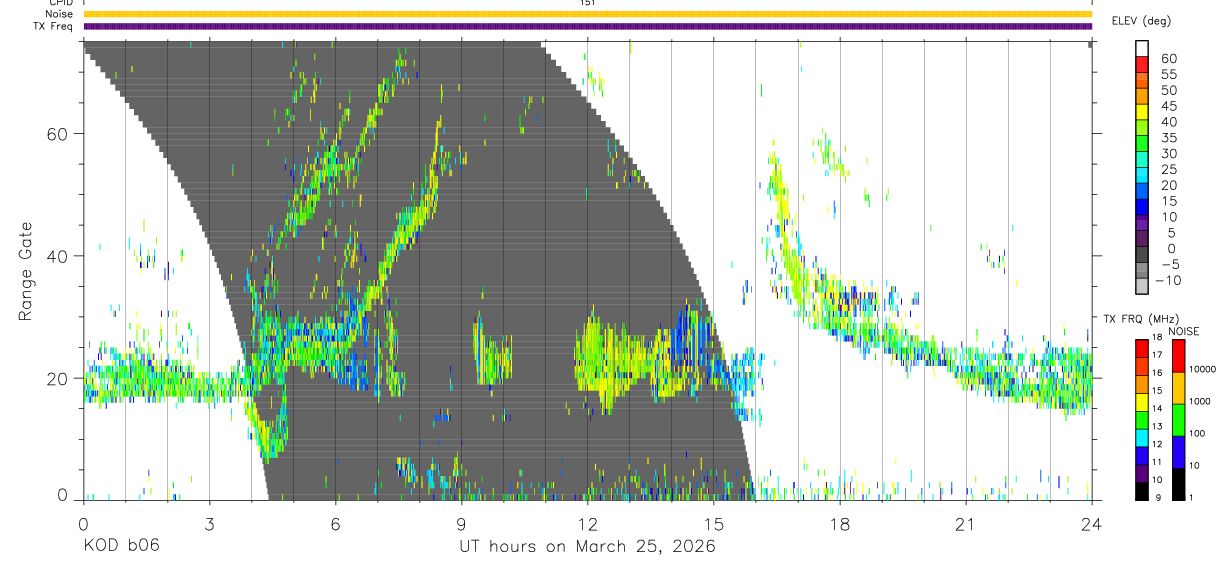Image resolution: width=1228 pixels, height=567 pixels.
Task: Click the NOISE scale label '100'
Action: pos(1197,433)
